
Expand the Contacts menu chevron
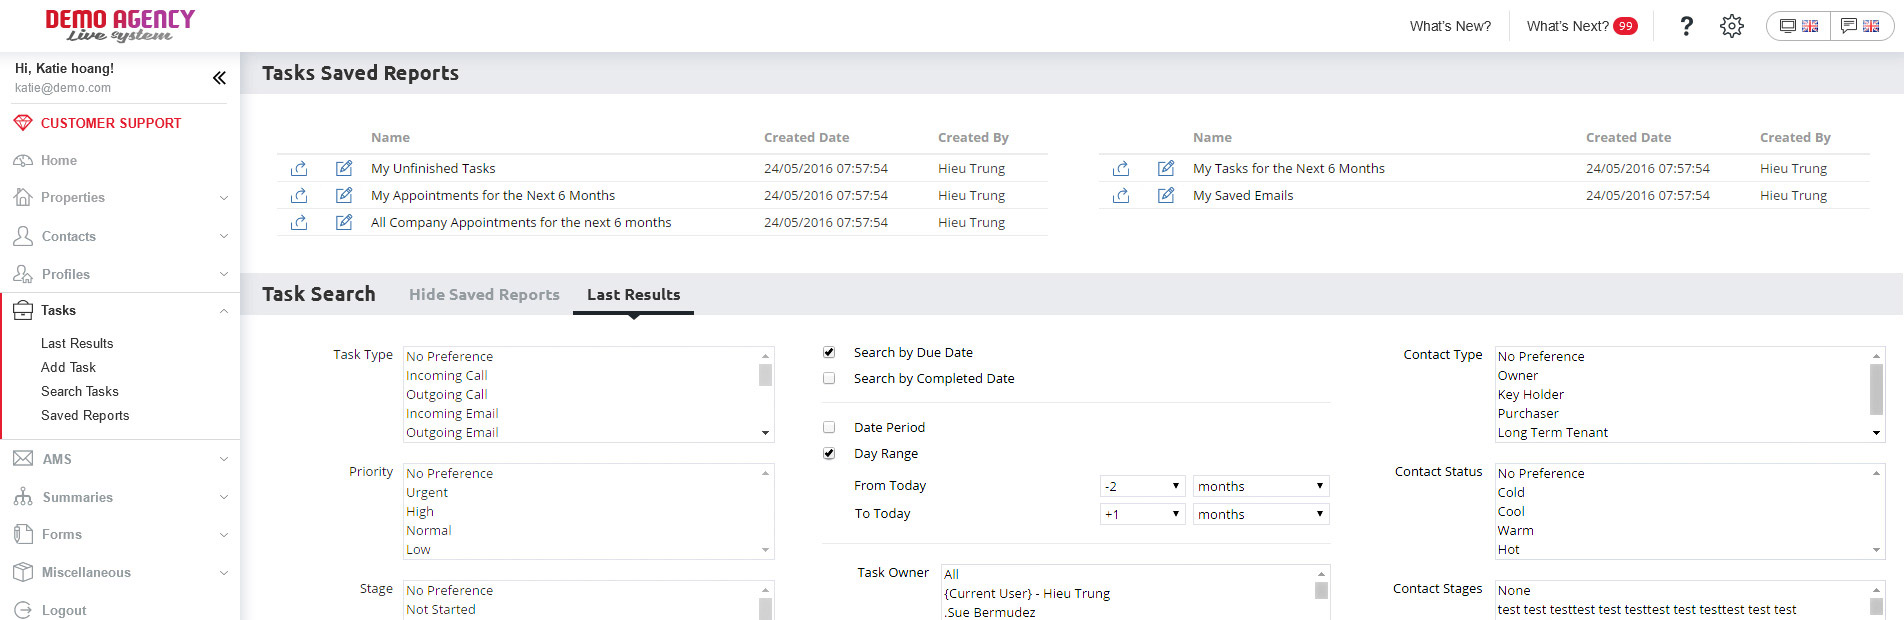tap(223, 236)
